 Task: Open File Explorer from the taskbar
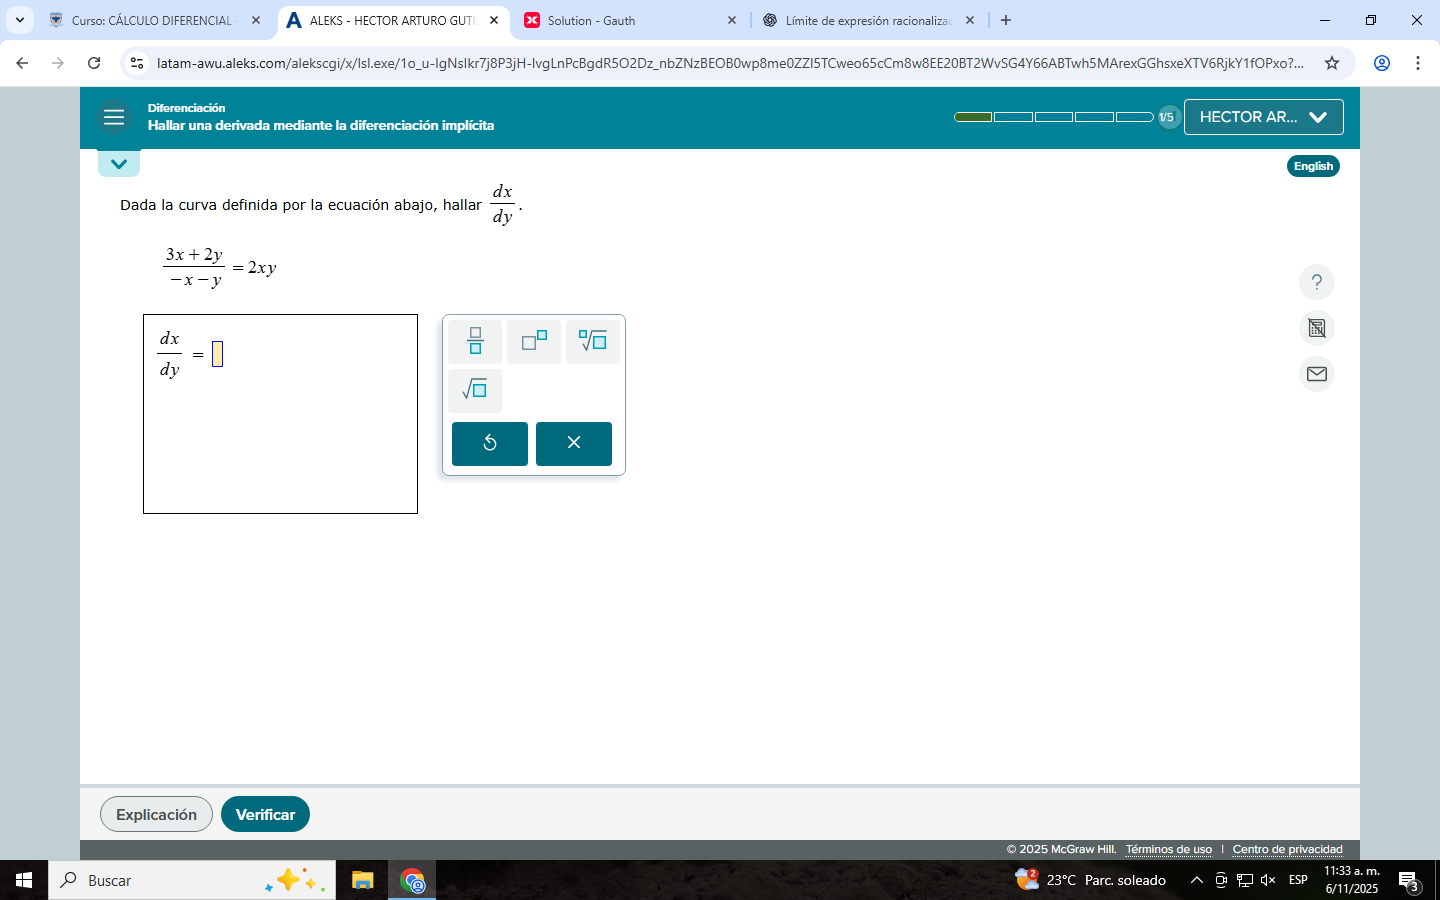[x=362, y=881]
